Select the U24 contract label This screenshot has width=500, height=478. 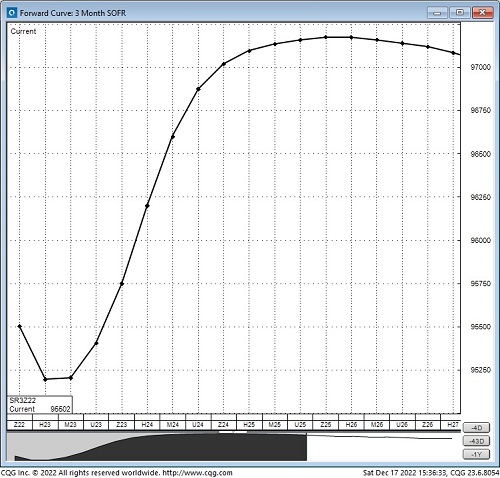(198, 425)
